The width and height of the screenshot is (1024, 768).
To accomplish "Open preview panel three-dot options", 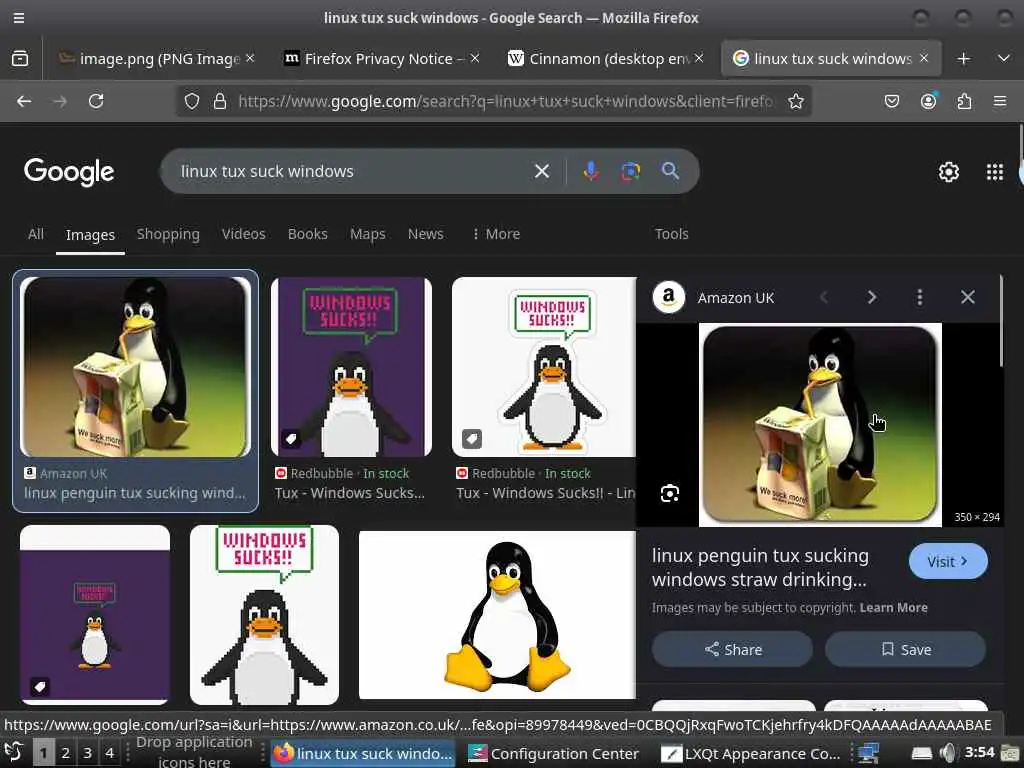I will pyautogui.click(x=920, y=298).
